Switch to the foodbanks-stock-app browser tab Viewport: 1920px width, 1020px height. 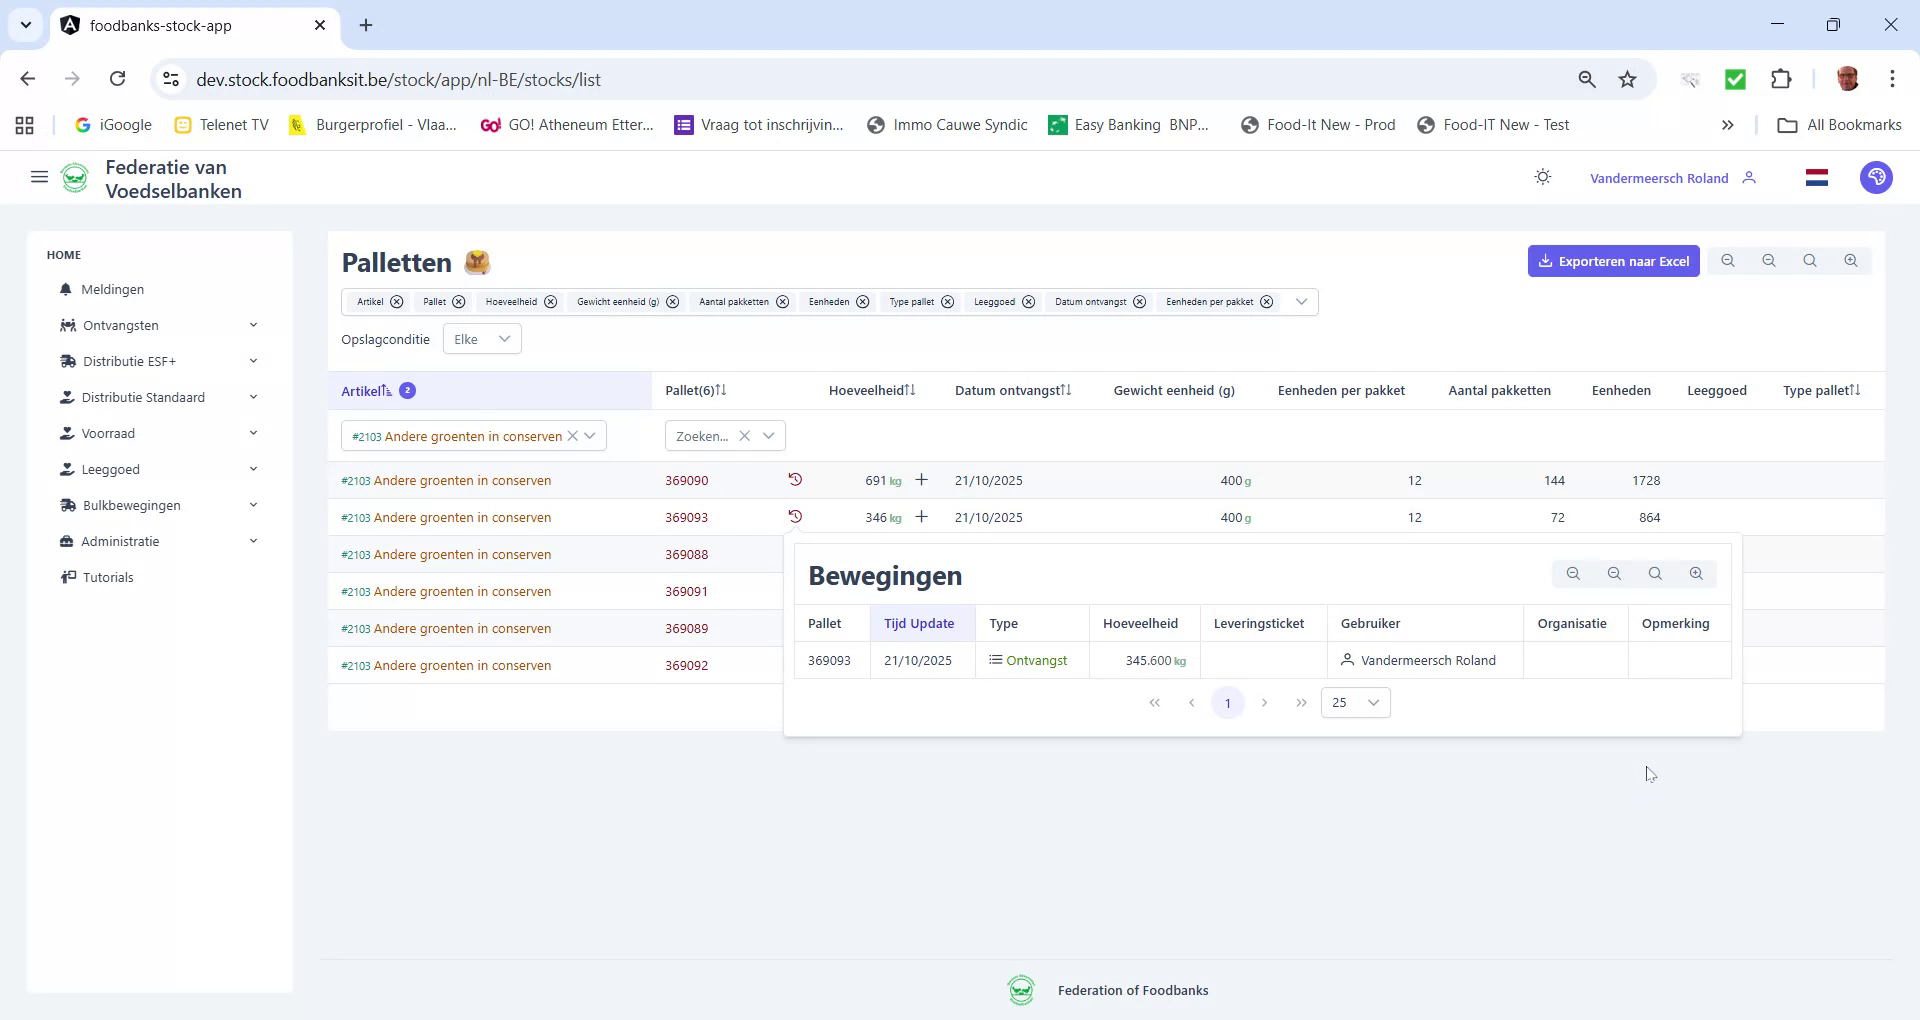pos(160,25)
